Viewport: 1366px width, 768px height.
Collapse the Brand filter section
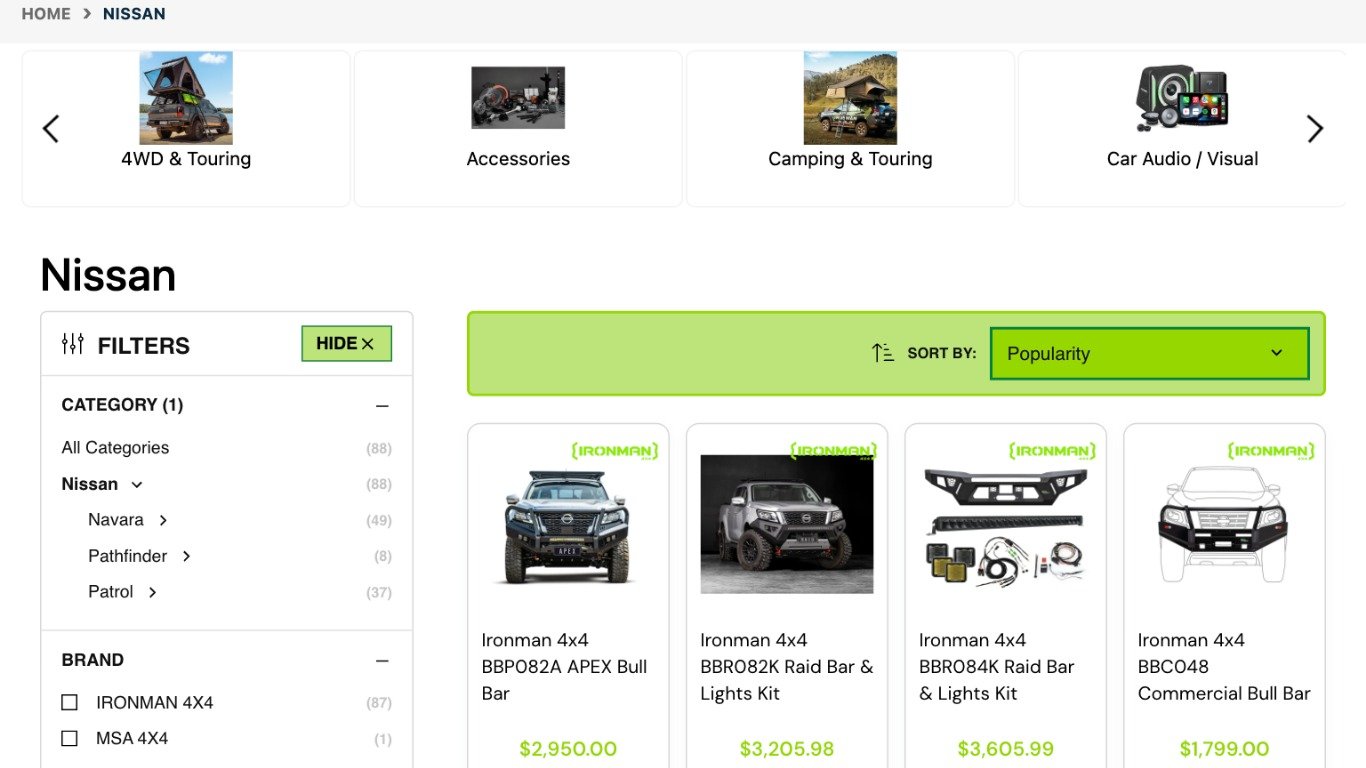382,661
